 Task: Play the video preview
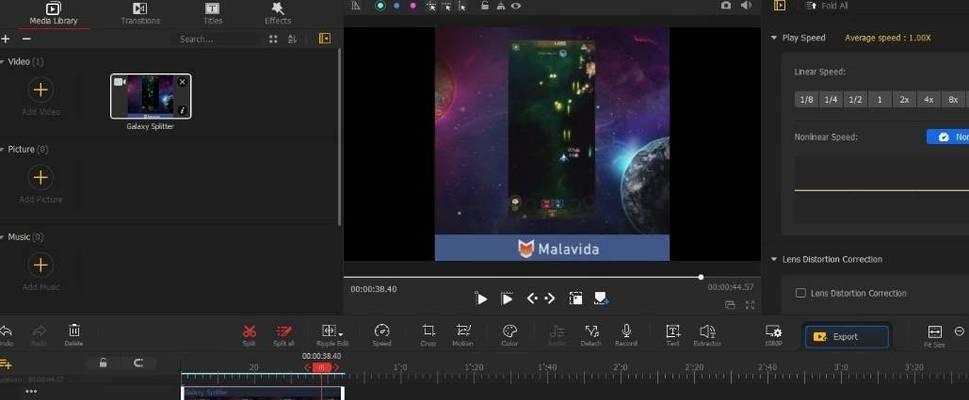(481, 299)
